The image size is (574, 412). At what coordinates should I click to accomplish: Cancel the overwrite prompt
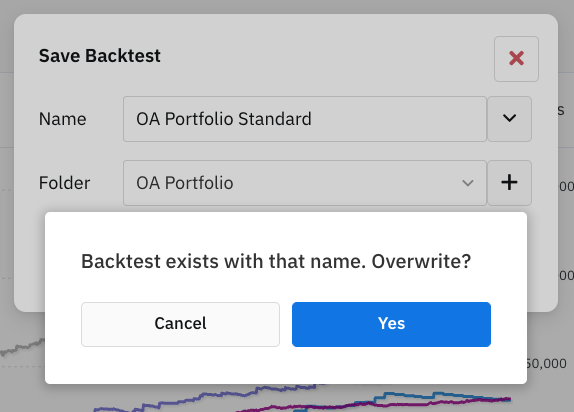(x=180, y=324)
